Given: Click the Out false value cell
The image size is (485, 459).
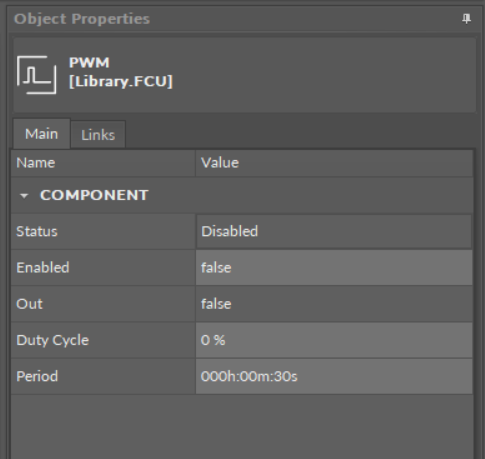Looking at the screenshot, I should (x=334, y=304).
